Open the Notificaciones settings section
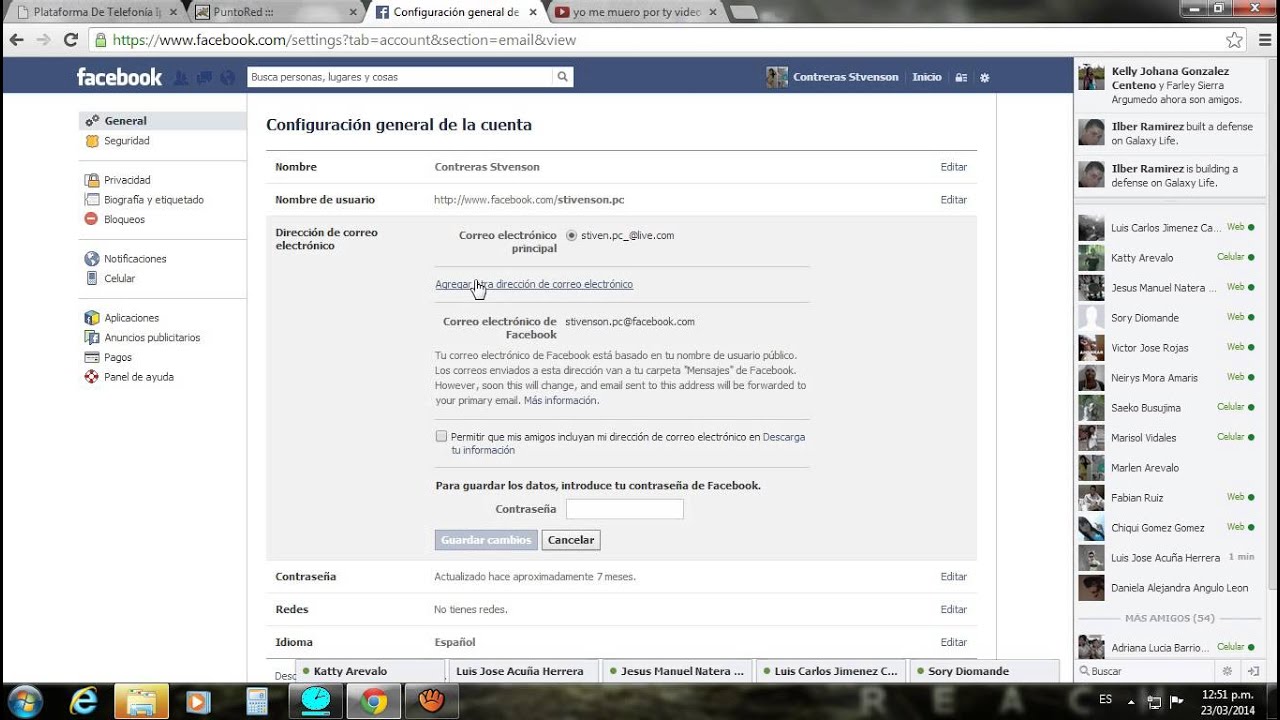This screenshot has height=720, width=1280. coord(135,259)
